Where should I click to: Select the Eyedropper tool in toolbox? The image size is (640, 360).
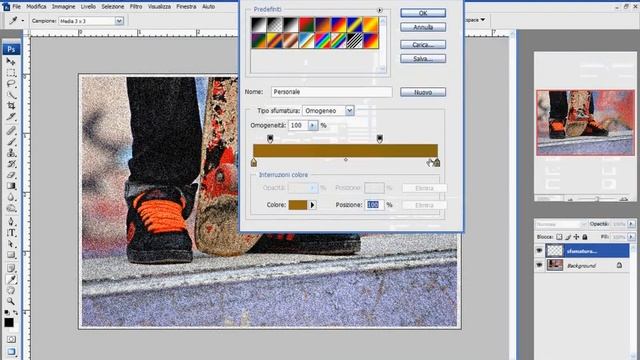[11, 280]
